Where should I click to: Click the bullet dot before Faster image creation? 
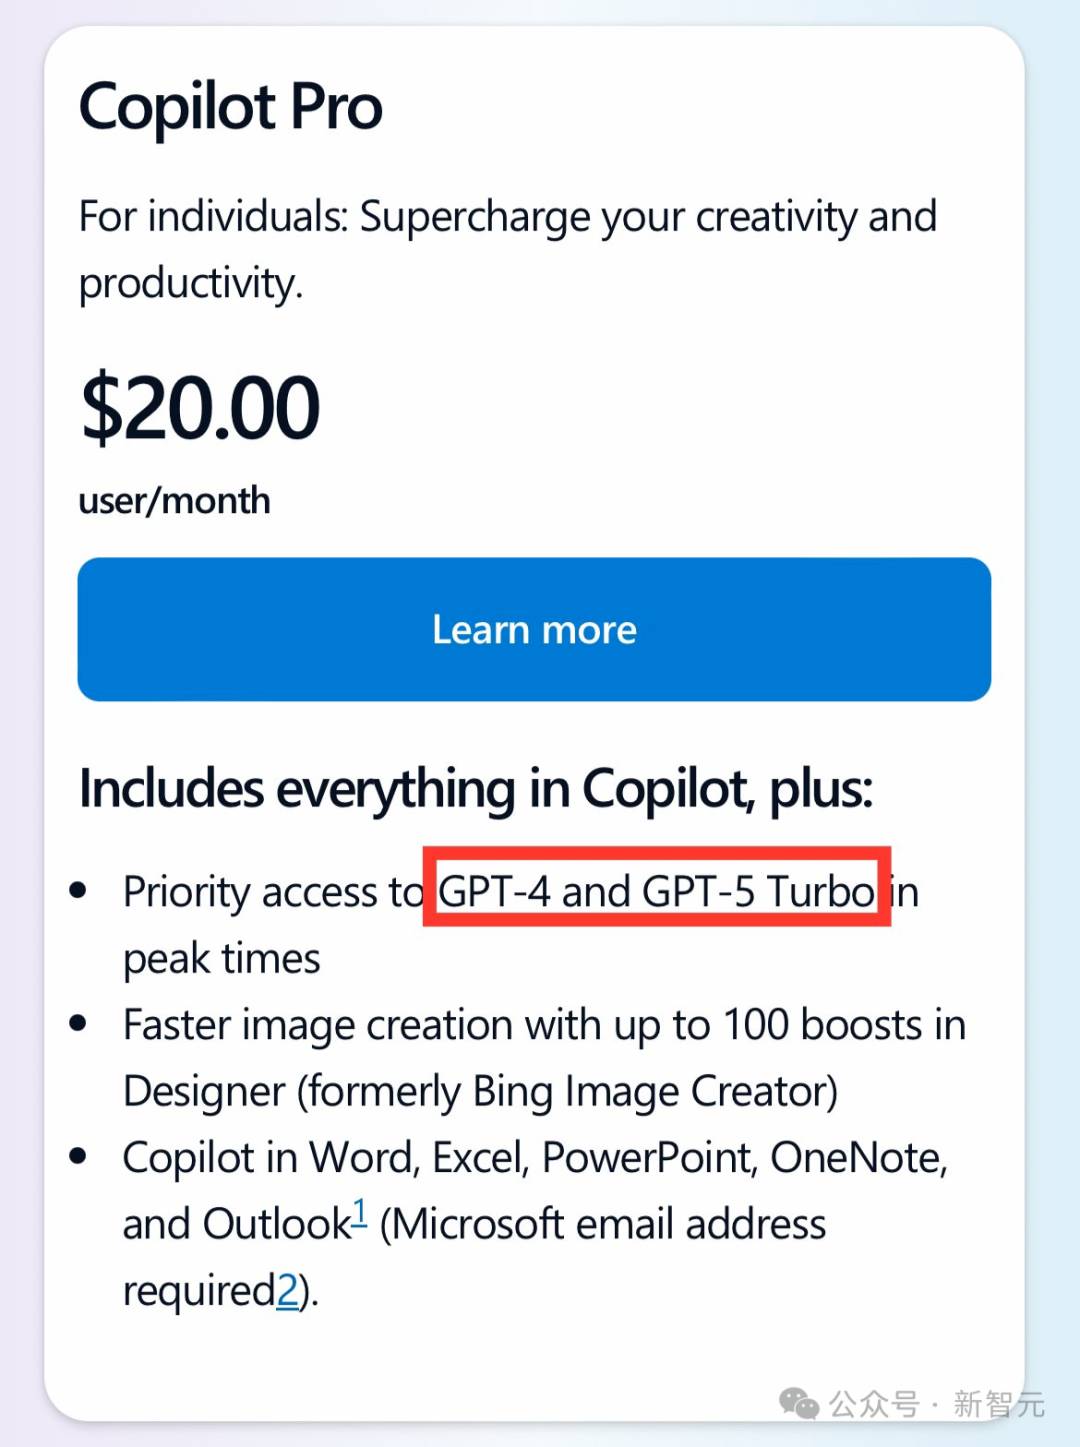[x=79, y=1023]
